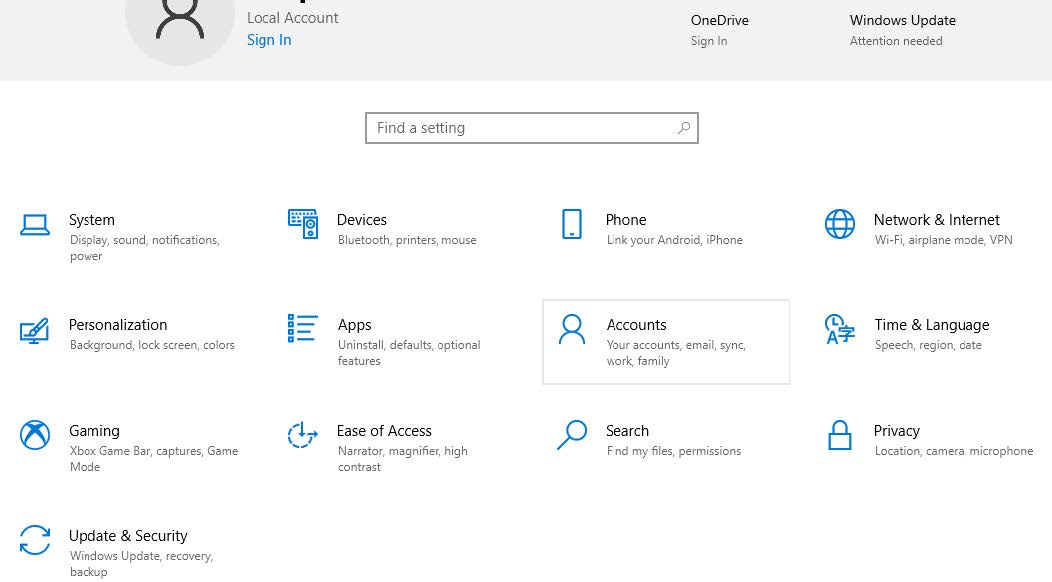
Task: Open Devices via the keyboard-speaker icon
Action: (x=303, y=224)
